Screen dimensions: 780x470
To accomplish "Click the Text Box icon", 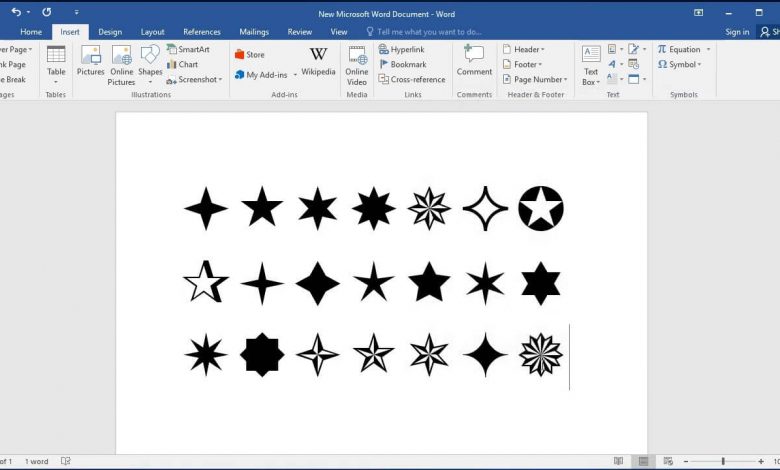I will [x=591, y=54].
